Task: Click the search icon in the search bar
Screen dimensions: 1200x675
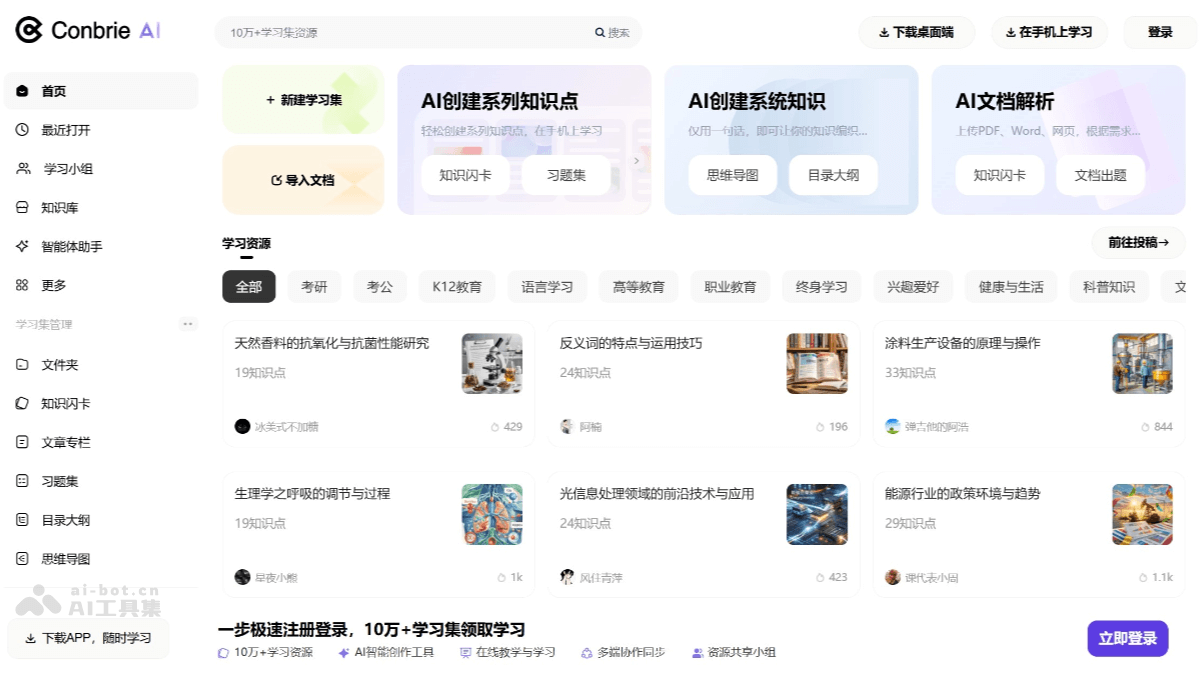Action: [x=599, y=32]
